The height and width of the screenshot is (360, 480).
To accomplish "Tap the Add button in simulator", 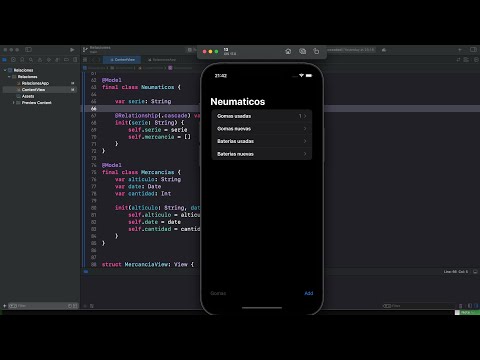I will pos(309,293).
